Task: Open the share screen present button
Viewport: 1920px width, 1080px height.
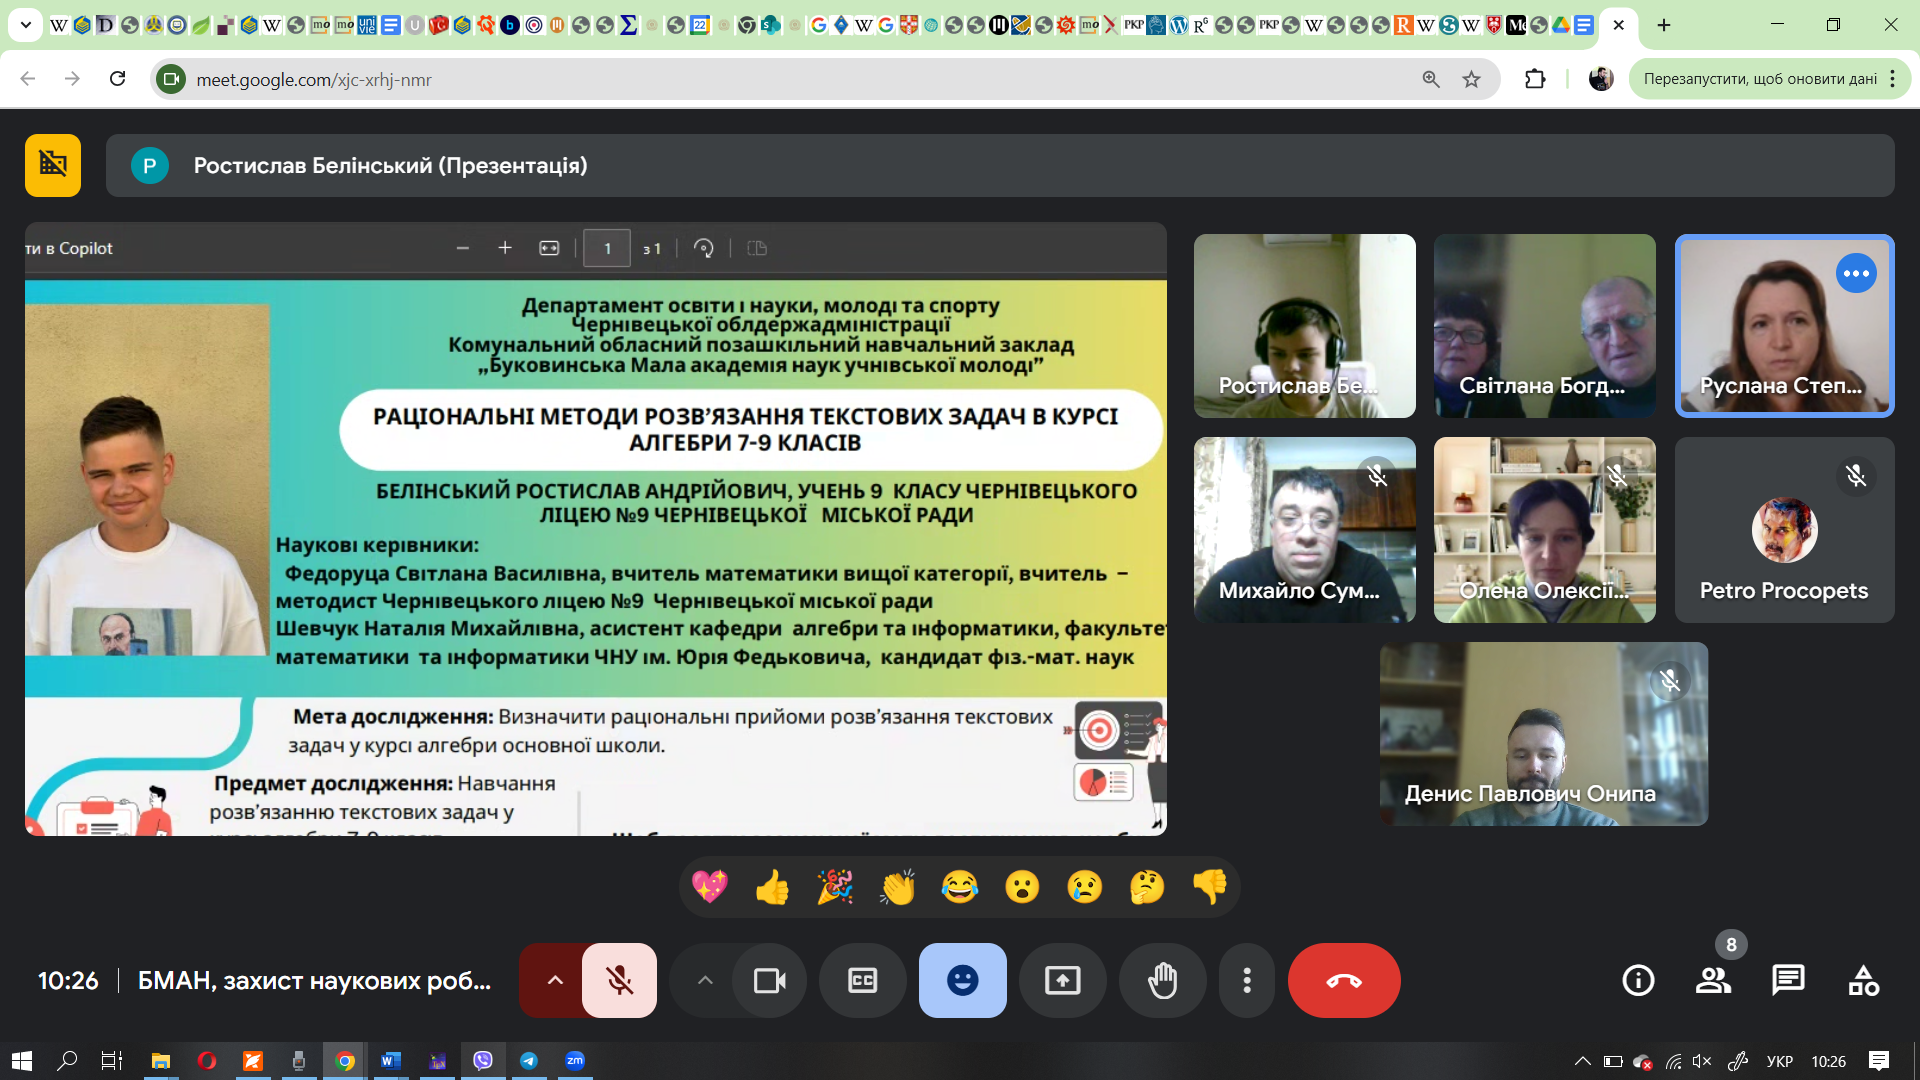Action: (1062, 980)
